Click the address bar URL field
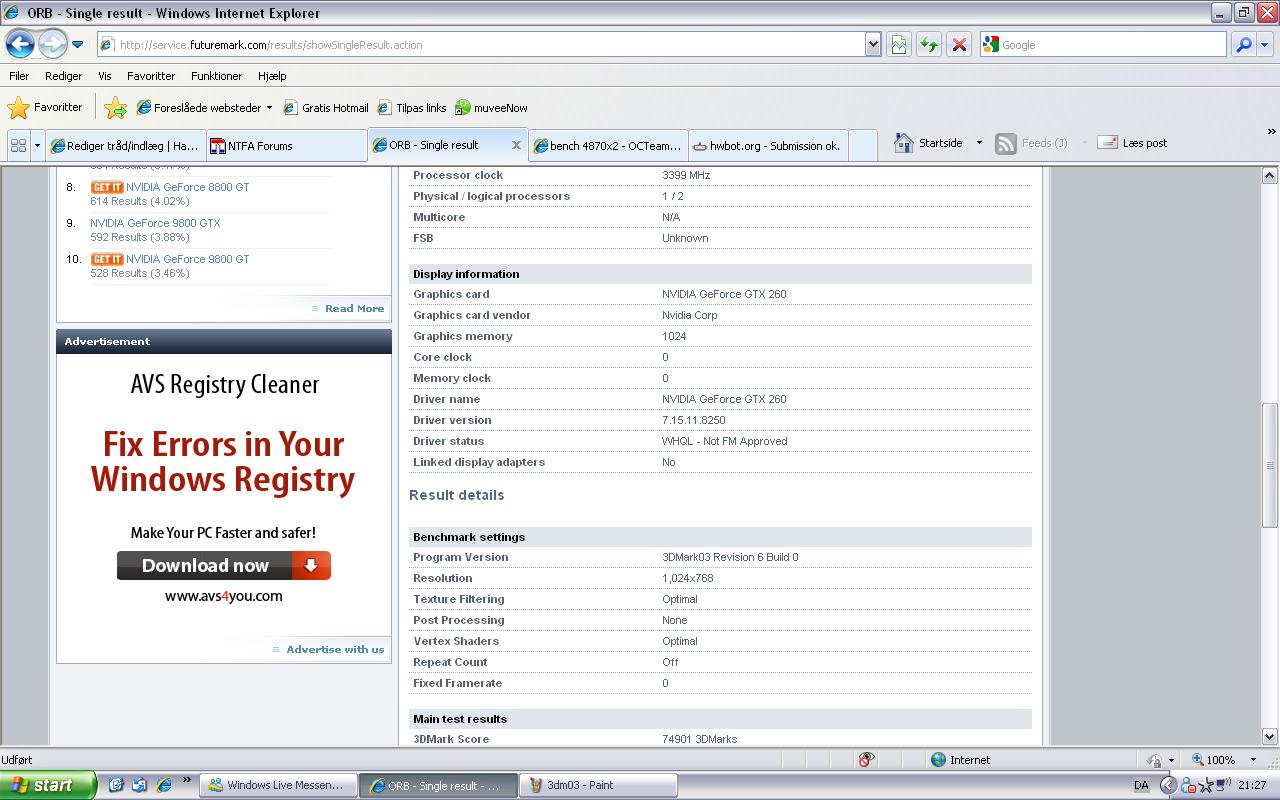1280x800 pixels. click(482, 45)
